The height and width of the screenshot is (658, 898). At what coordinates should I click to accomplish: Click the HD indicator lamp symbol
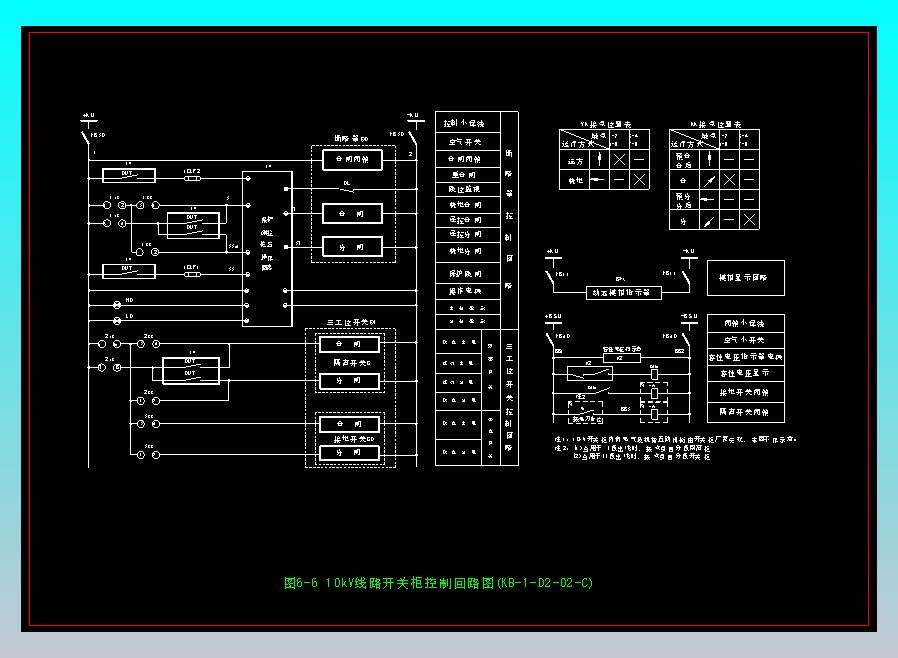pyautogui.click(x=117, y=304)
